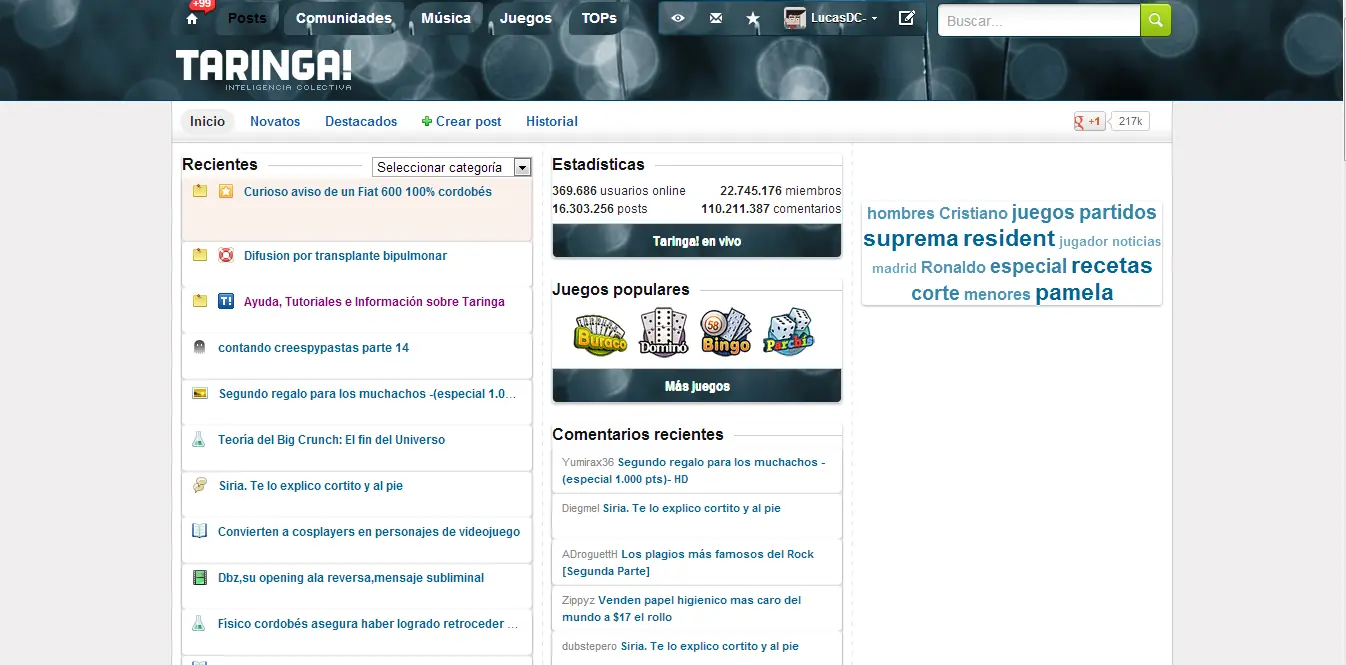The image size is (1346, 665).
Task: Click flask icon beside Fisico cordobés post
Action: (x=199, y=623)
